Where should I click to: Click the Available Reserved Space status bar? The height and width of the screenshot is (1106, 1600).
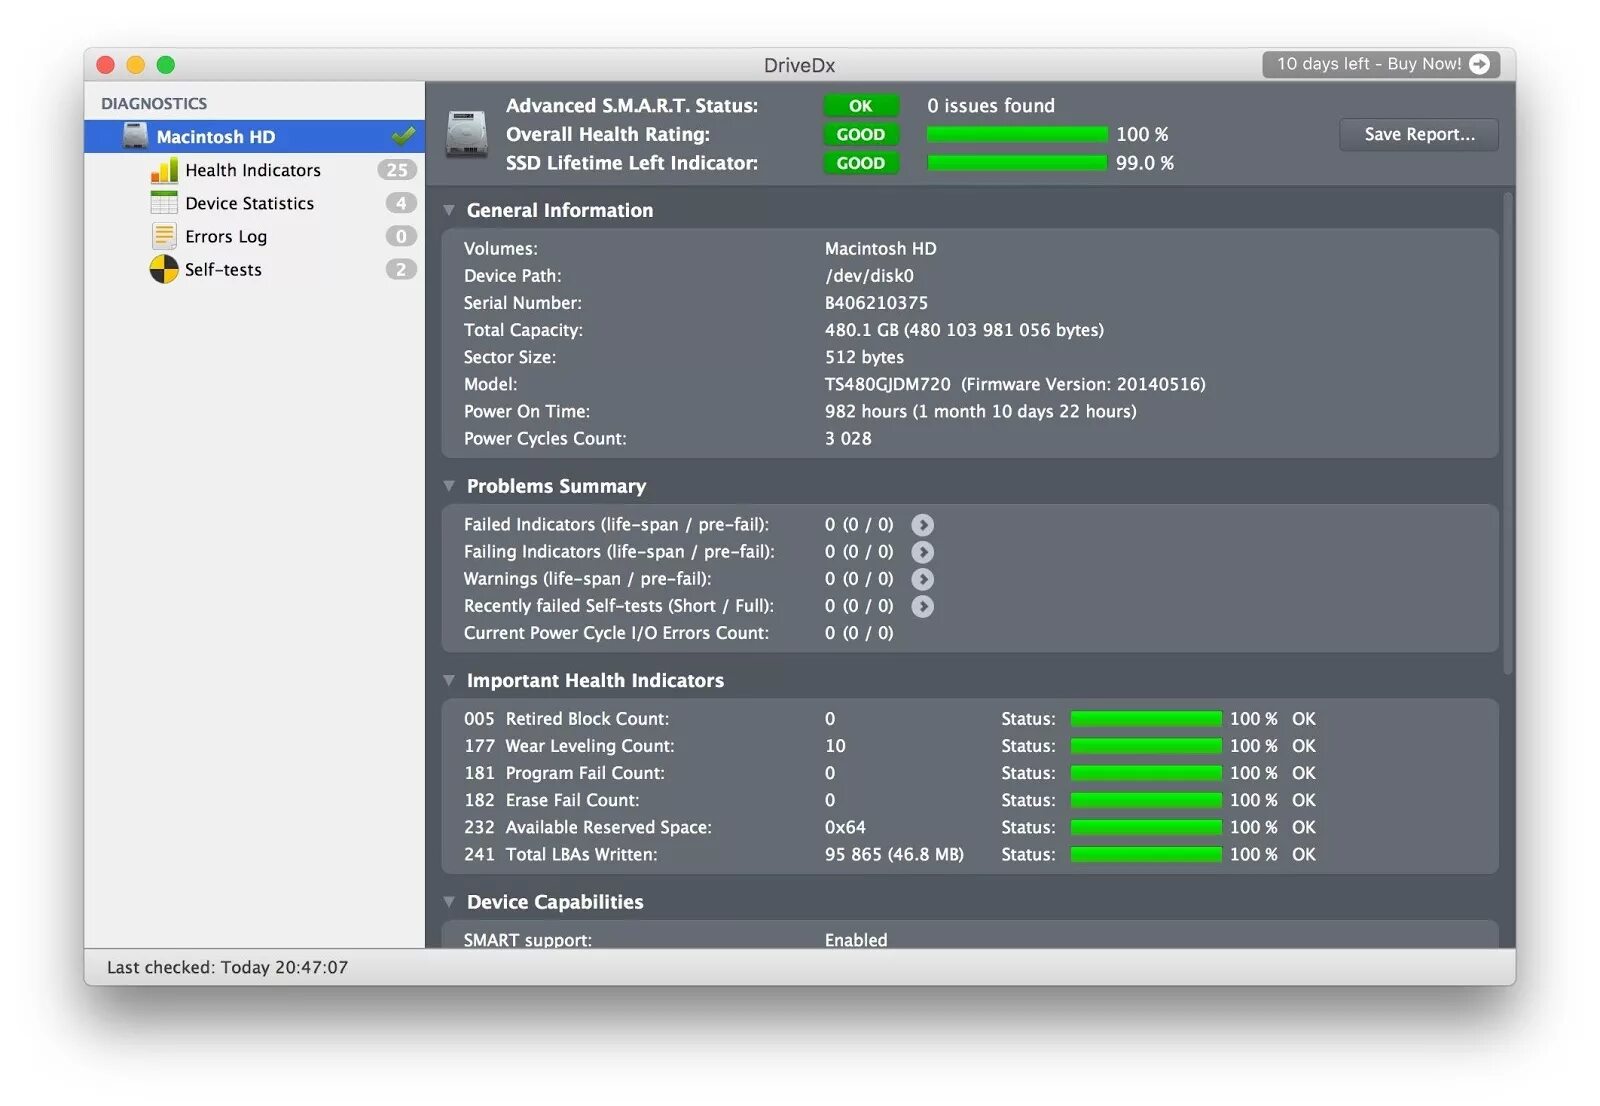tap(1146, 827)
